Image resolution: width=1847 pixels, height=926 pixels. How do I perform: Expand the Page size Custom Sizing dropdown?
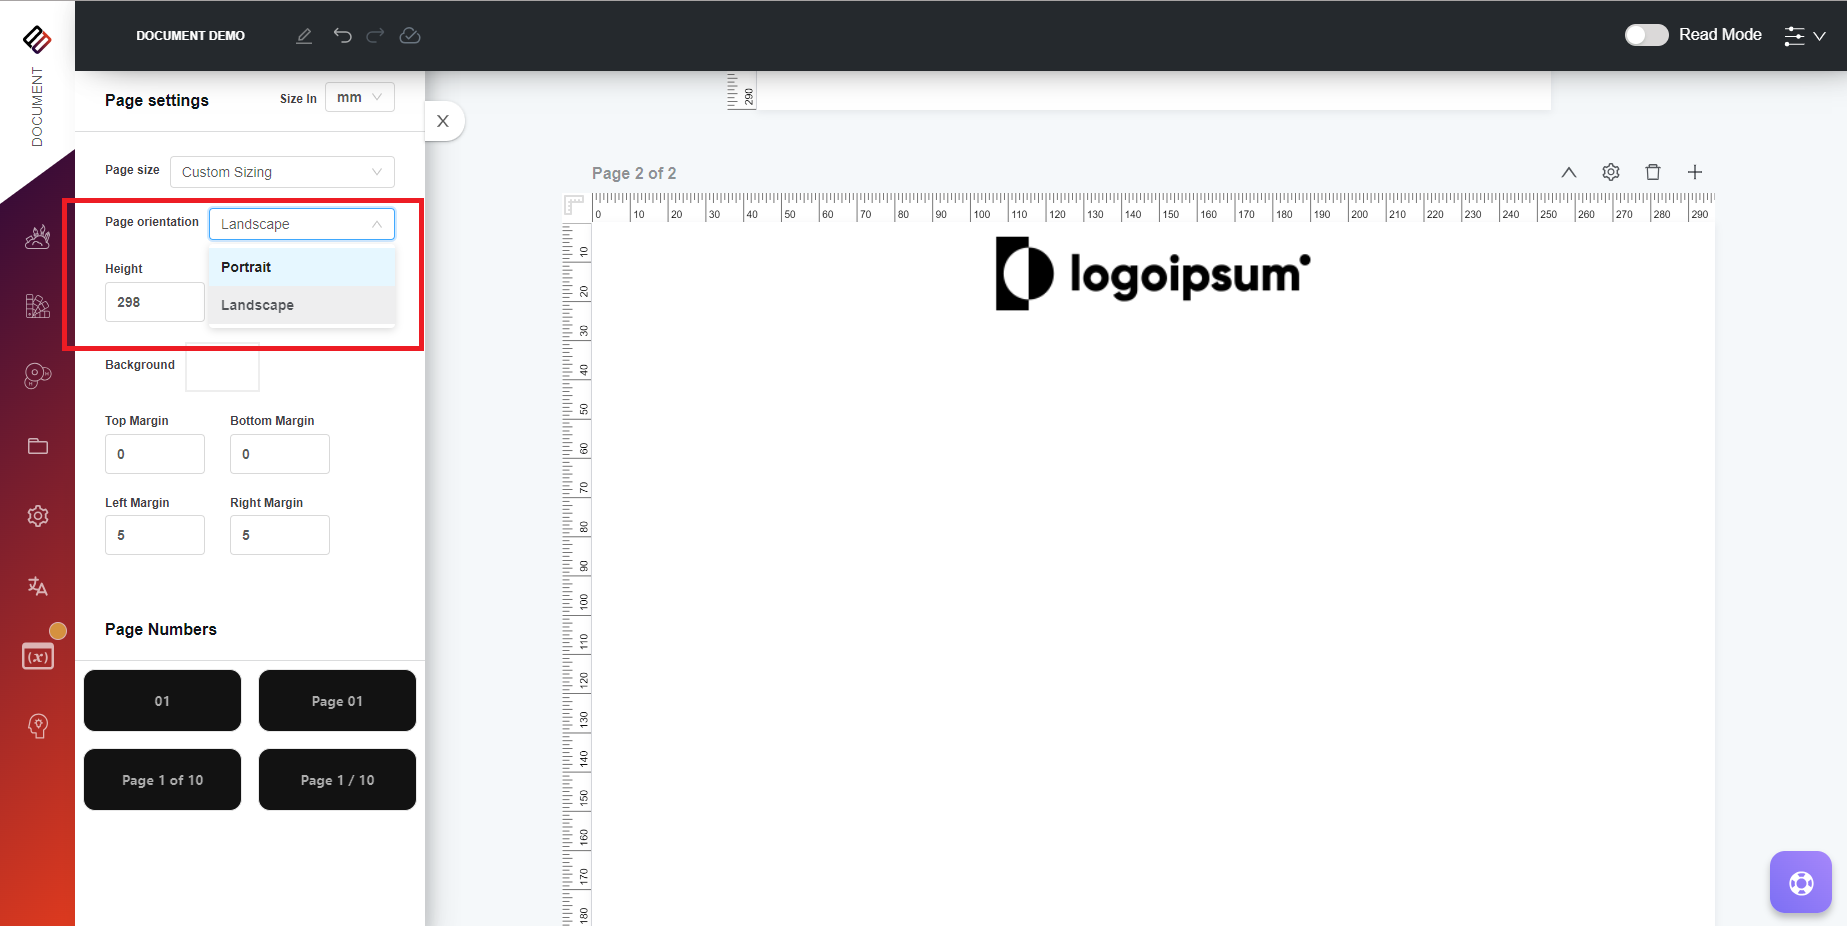(282, 172)
